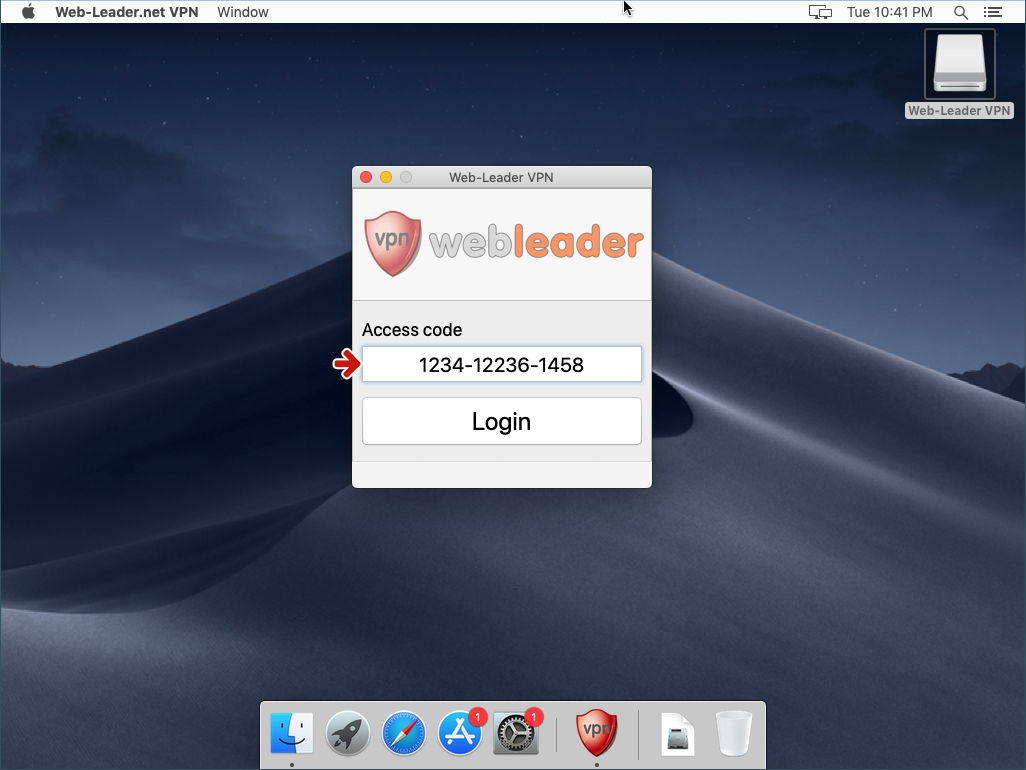Open Spotlight search in menu bar
The image size is (1026, 770).
[961, 12]
